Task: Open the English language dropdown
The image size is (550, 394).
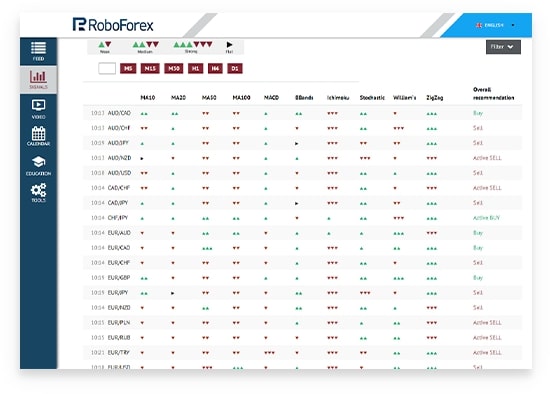Action: [x=495, y=25]
